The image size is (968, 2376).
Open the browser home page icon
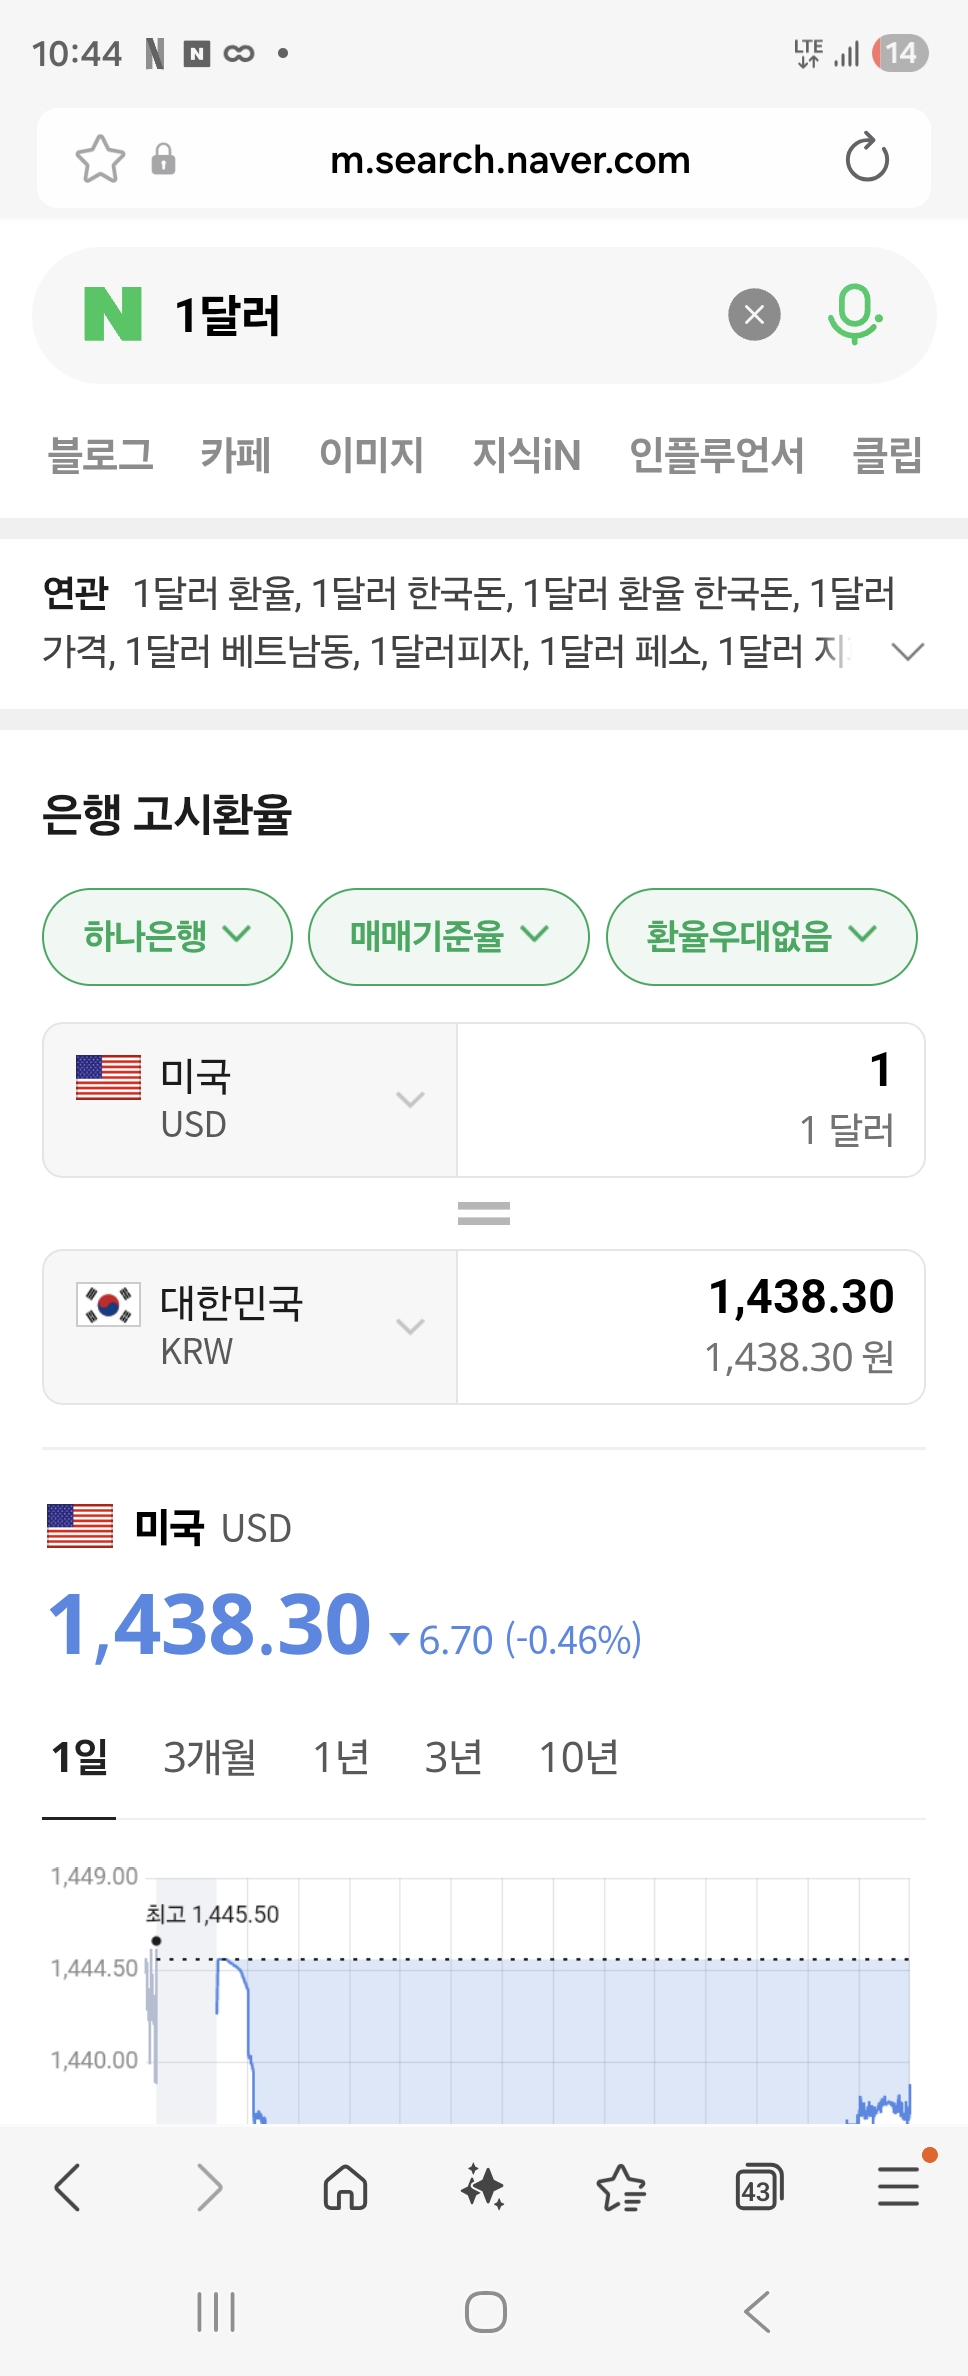(345, 2187)
